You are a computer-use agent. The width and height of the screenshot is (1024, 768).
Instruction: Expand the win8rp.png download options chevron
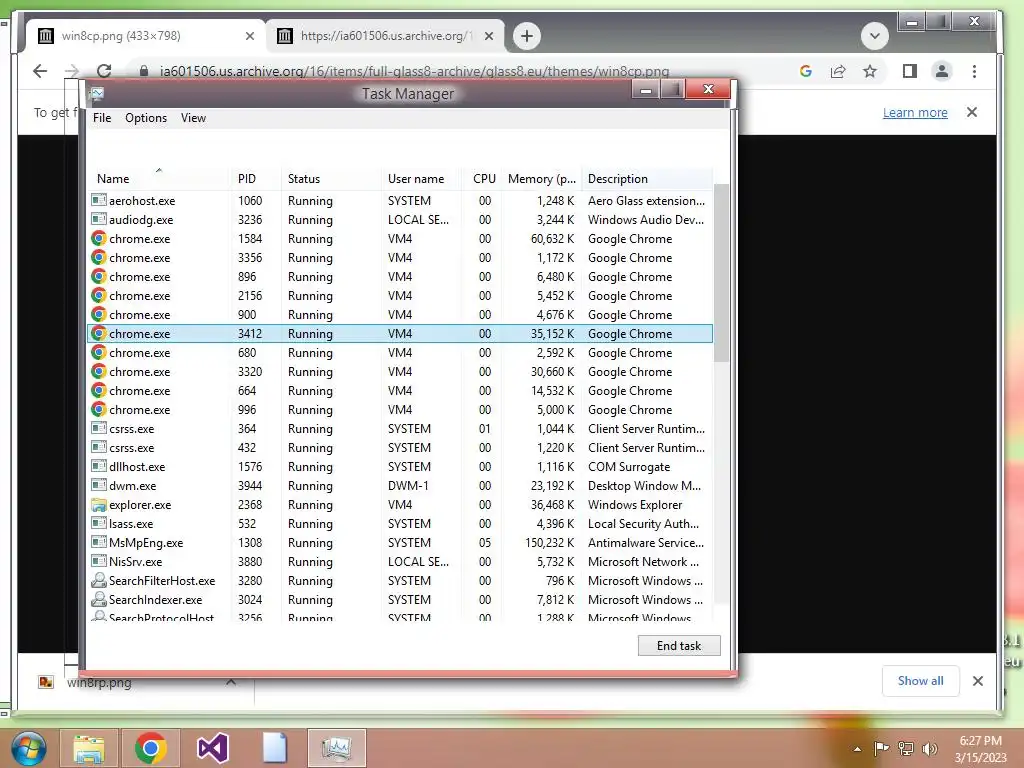(231, 682)
